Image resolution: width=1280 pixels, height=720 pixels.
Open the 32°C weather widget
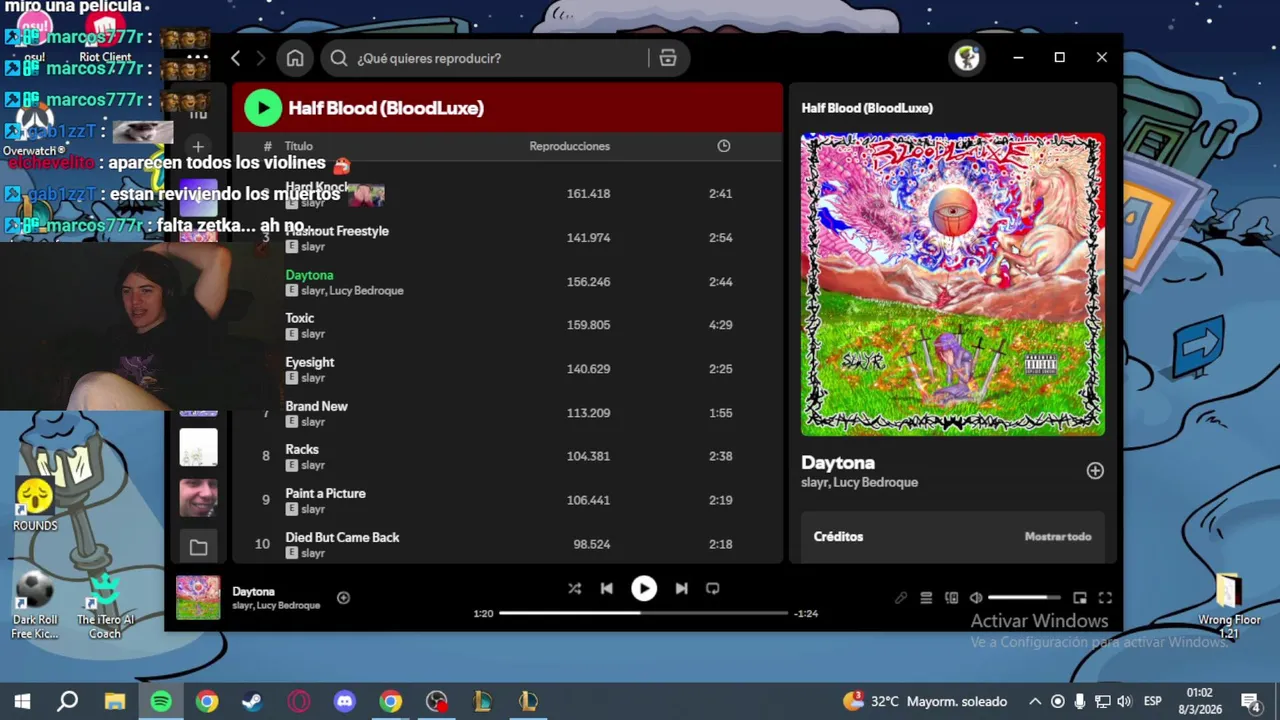925,702
